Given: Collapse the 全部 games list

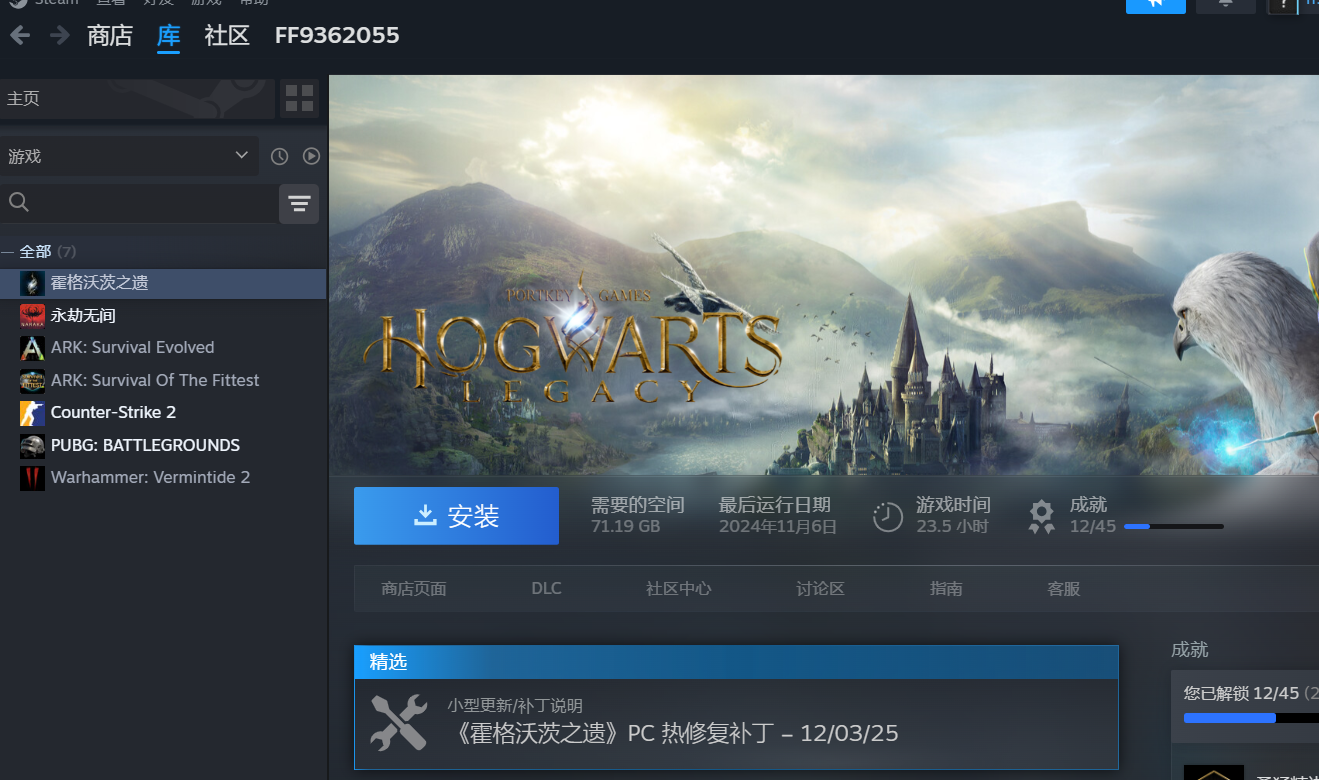Looking at the screenshot, I should point(8,252).
